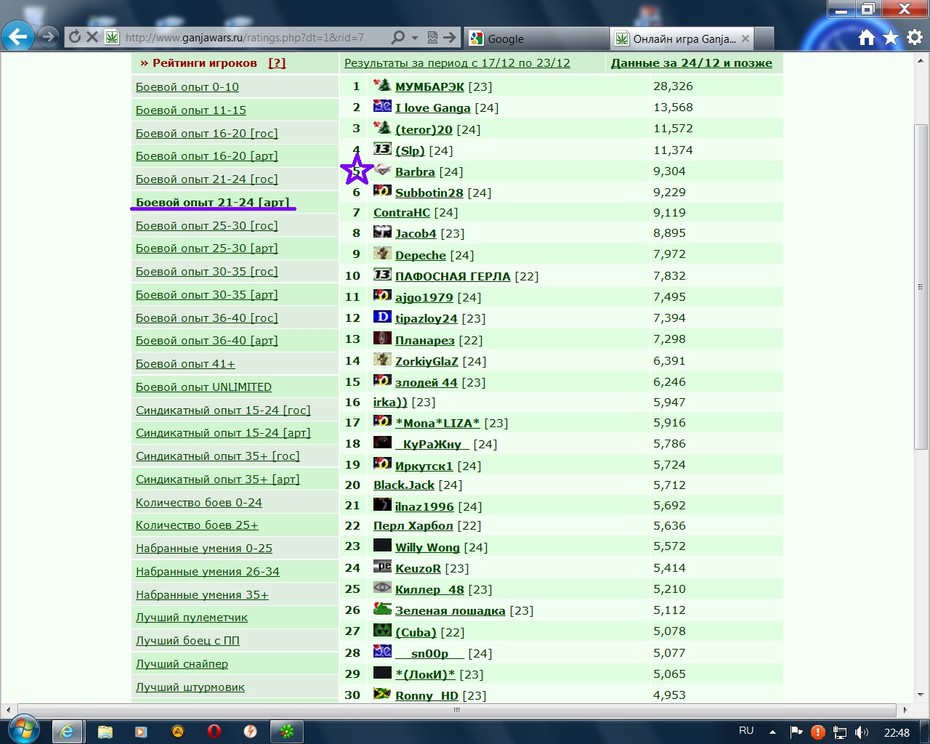The width and height of the screenshot is (930, 744).
Task: Click flag icon next to Ronny_HD
Action: (x=382, y=694)
